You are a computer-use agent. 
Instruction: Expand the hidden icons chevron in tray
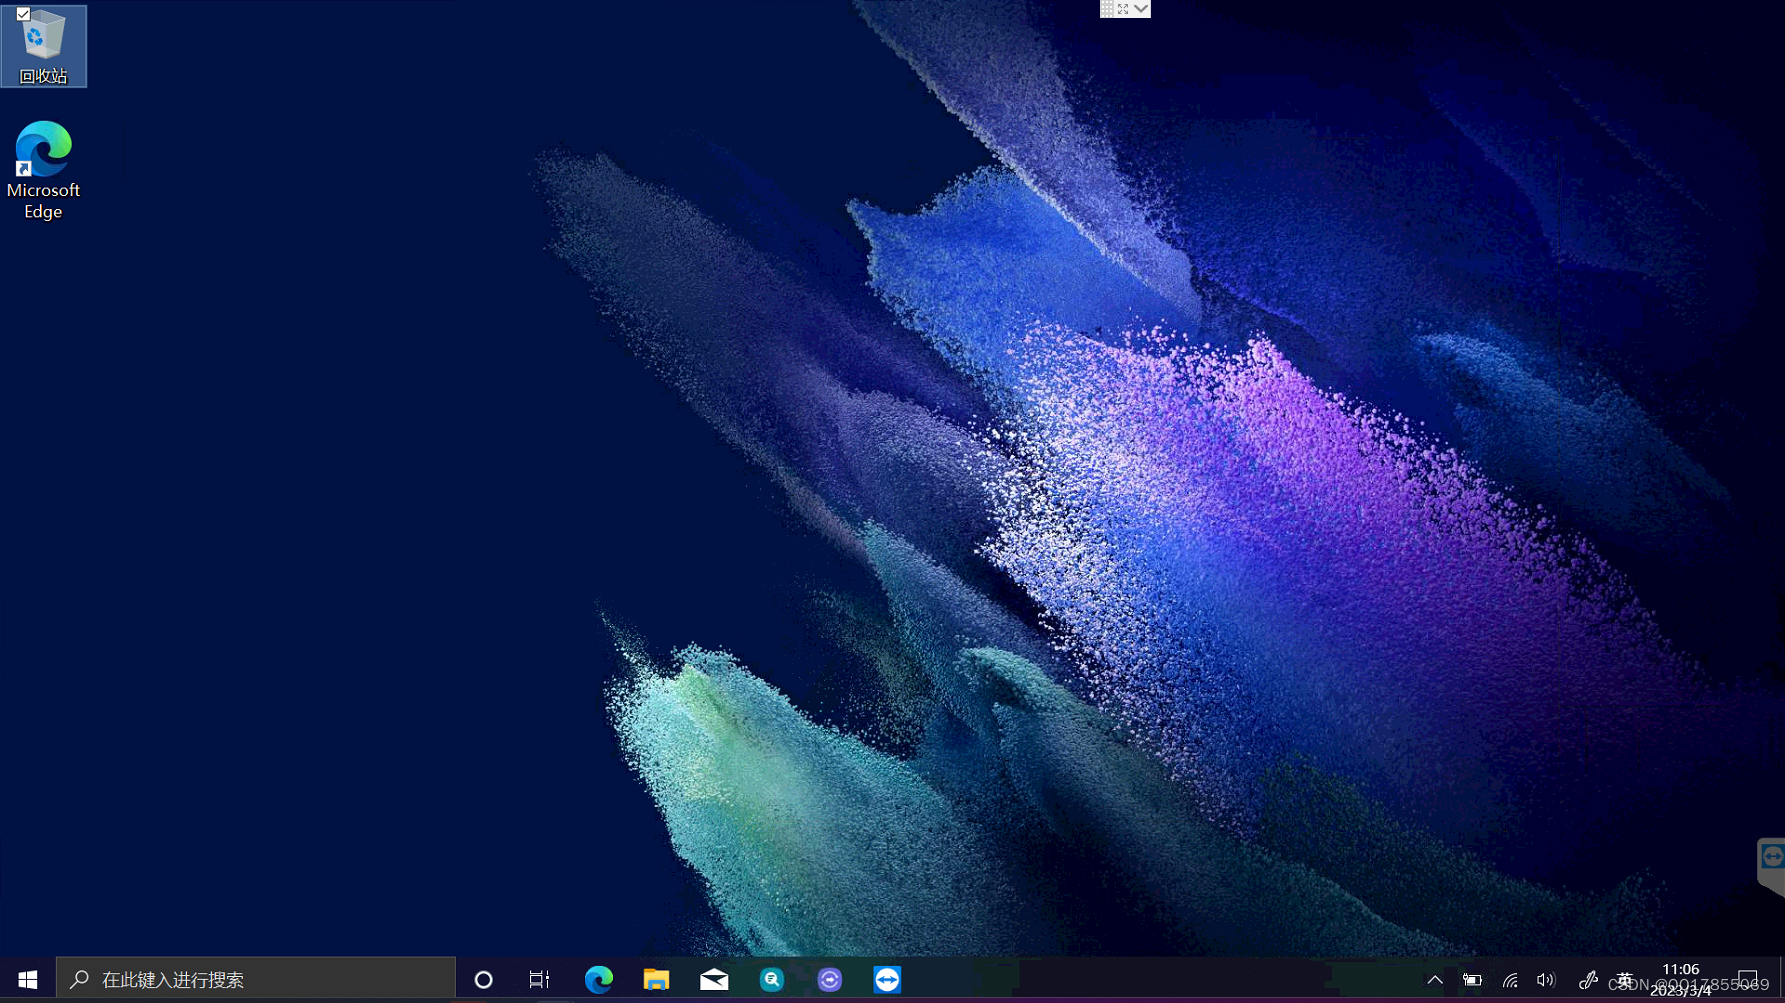pyautogui.click(x=1434, y=980)
